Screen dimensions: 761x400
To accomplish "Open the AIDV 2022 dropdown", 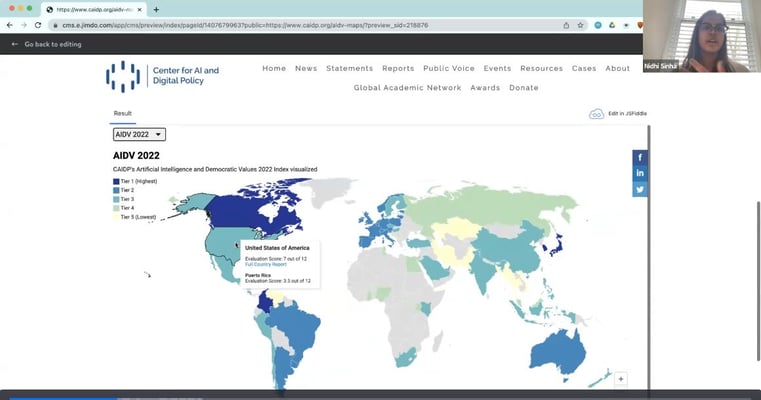I will pos(139,134).
